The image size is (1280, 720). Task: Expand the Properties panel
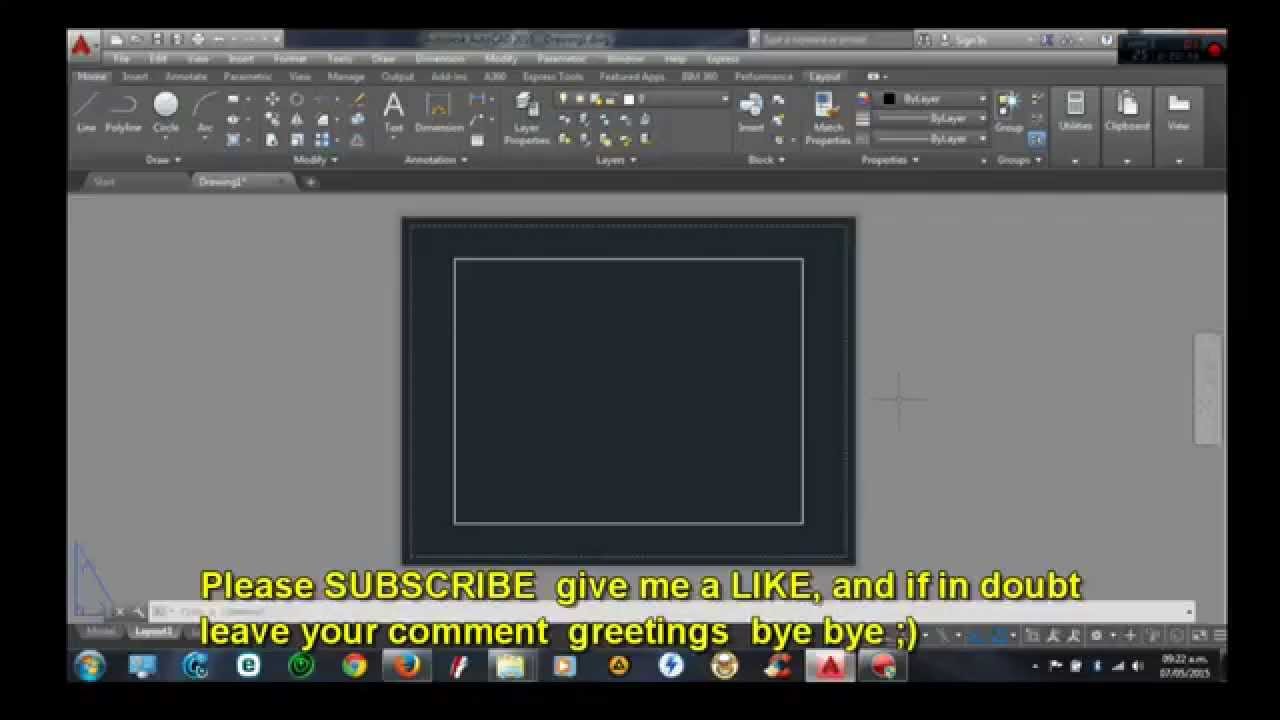point(890,160)
